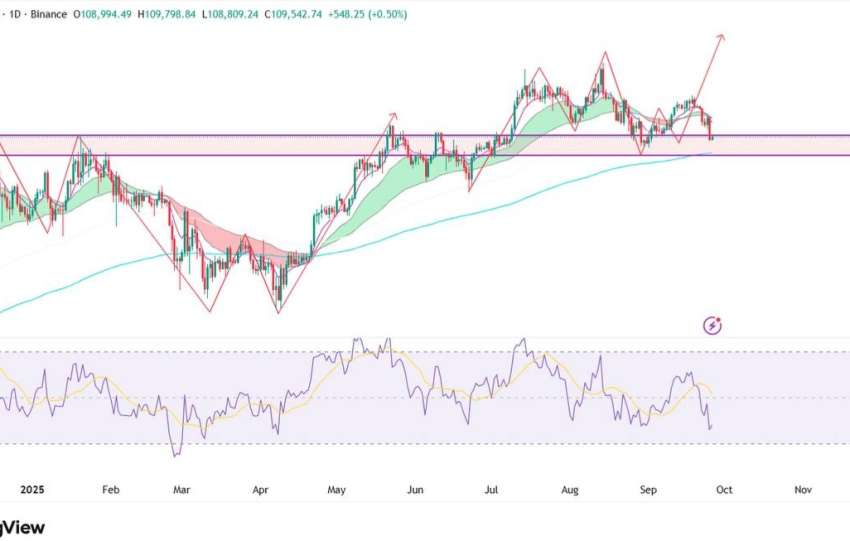Click the Mar label on time axis
Viewport: 850px width, 541px height.
point(182,491)
